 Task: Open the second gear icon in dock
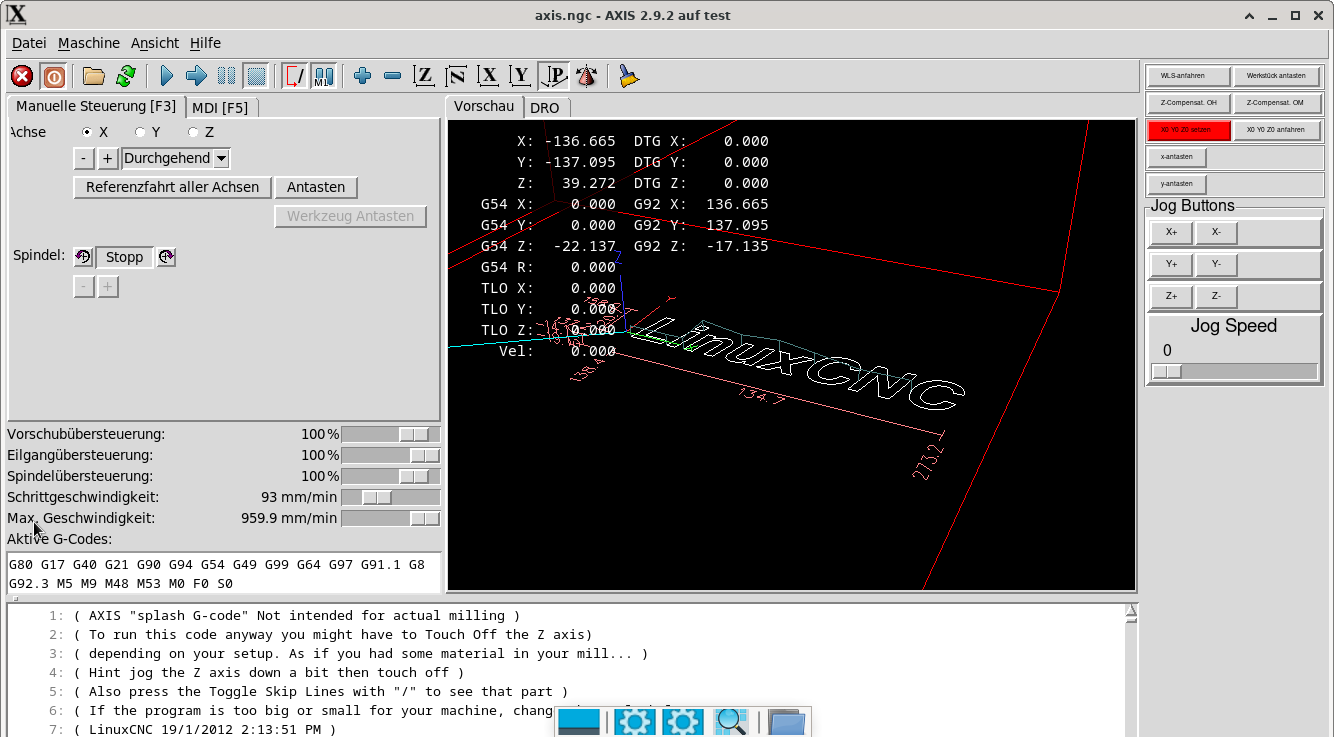click(x=682, y=722)
